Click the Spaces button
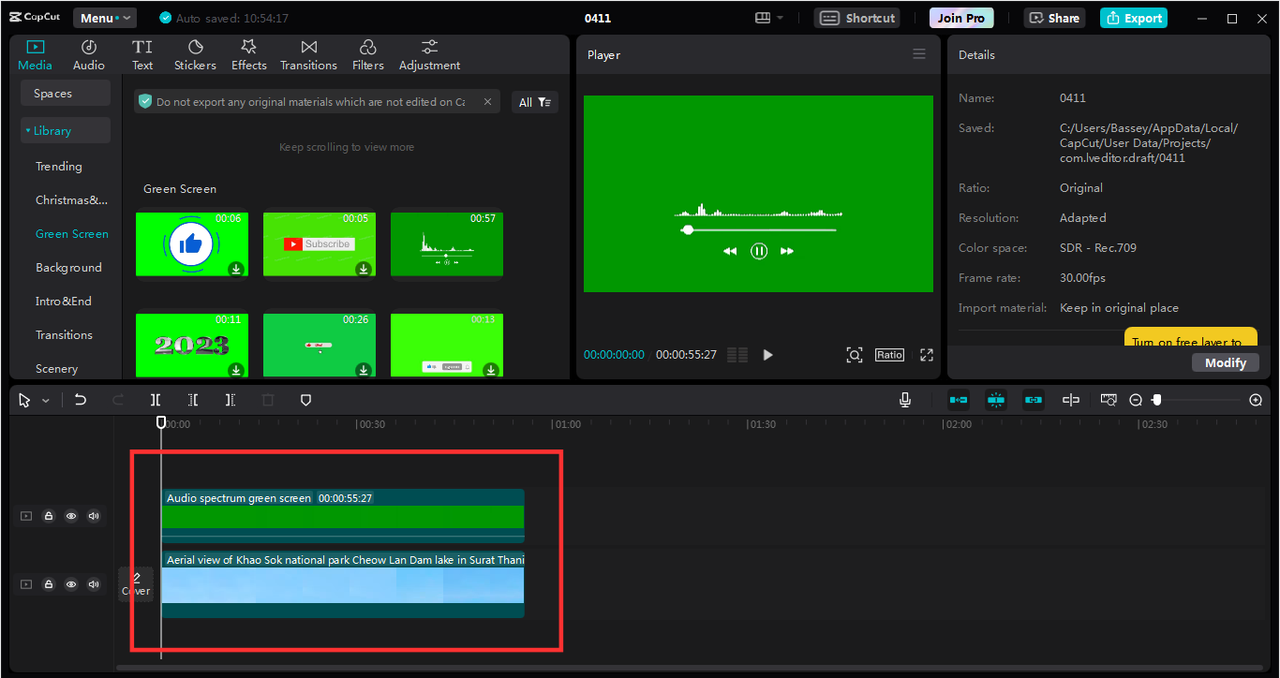Viewport: 1280px width, 678px height. [66, 93]
